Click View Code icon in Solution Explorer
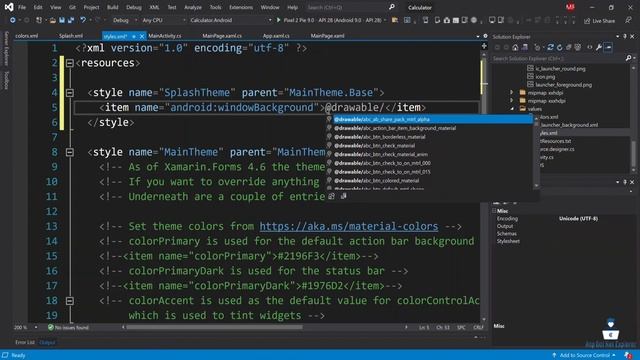The width and height of the screenshot is (640, 360). coord(589,48)
